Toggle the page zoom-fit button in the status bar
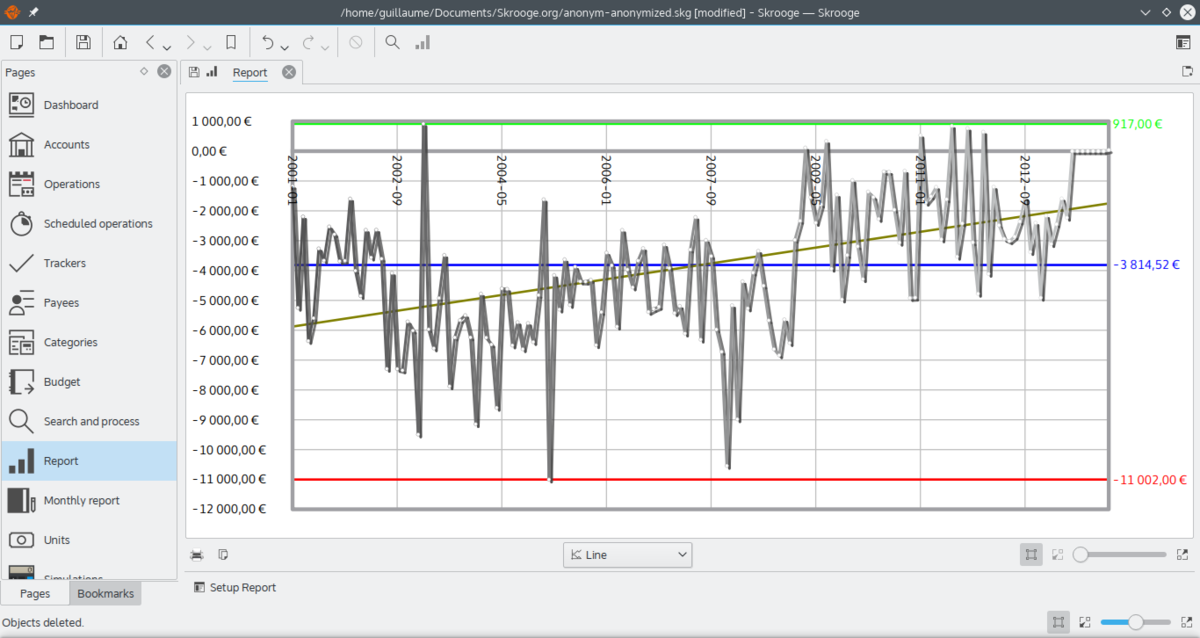 (x=1058, y=622)
